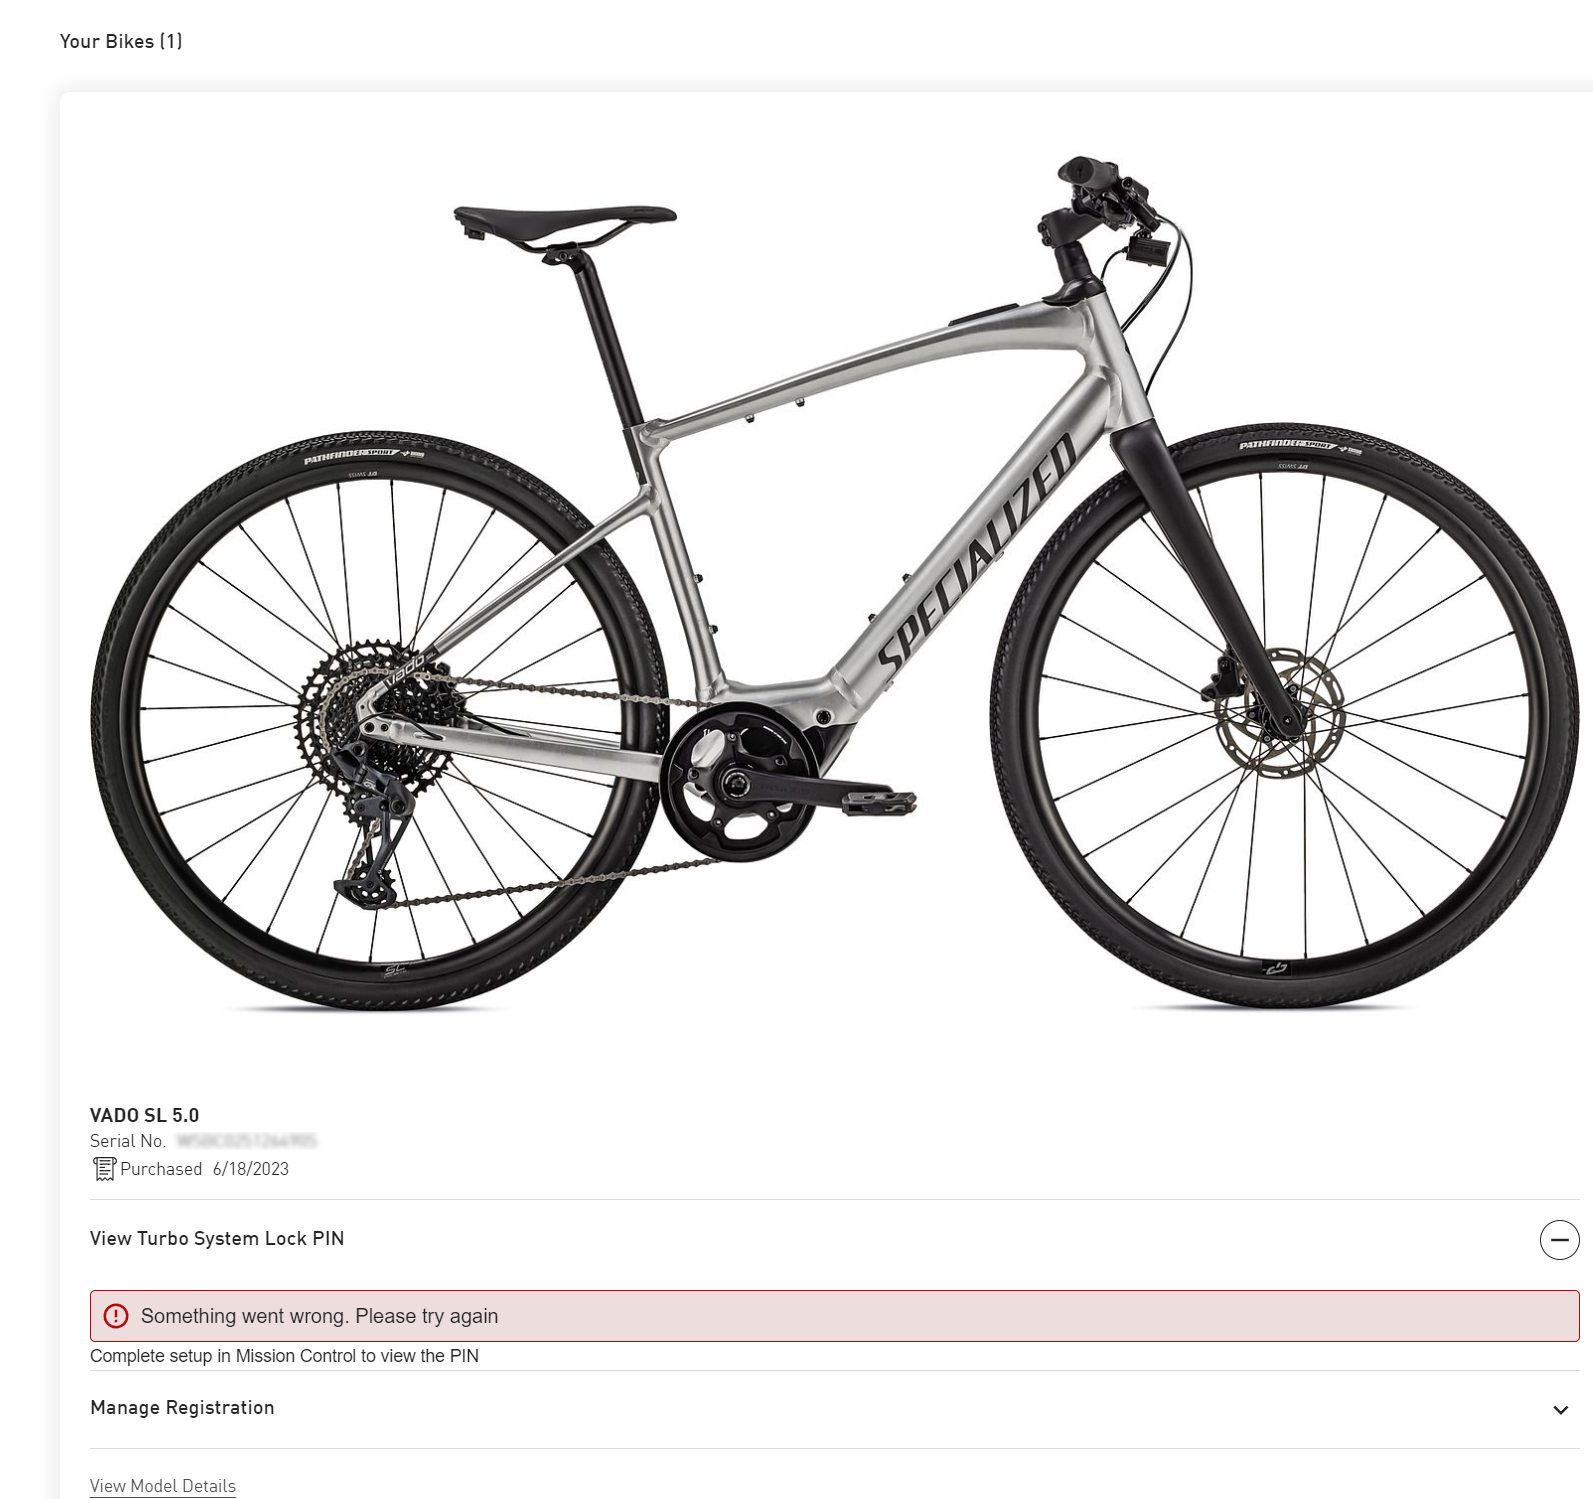
Task: Select the Something went wrong error banner
Action: click(834, 1316)
